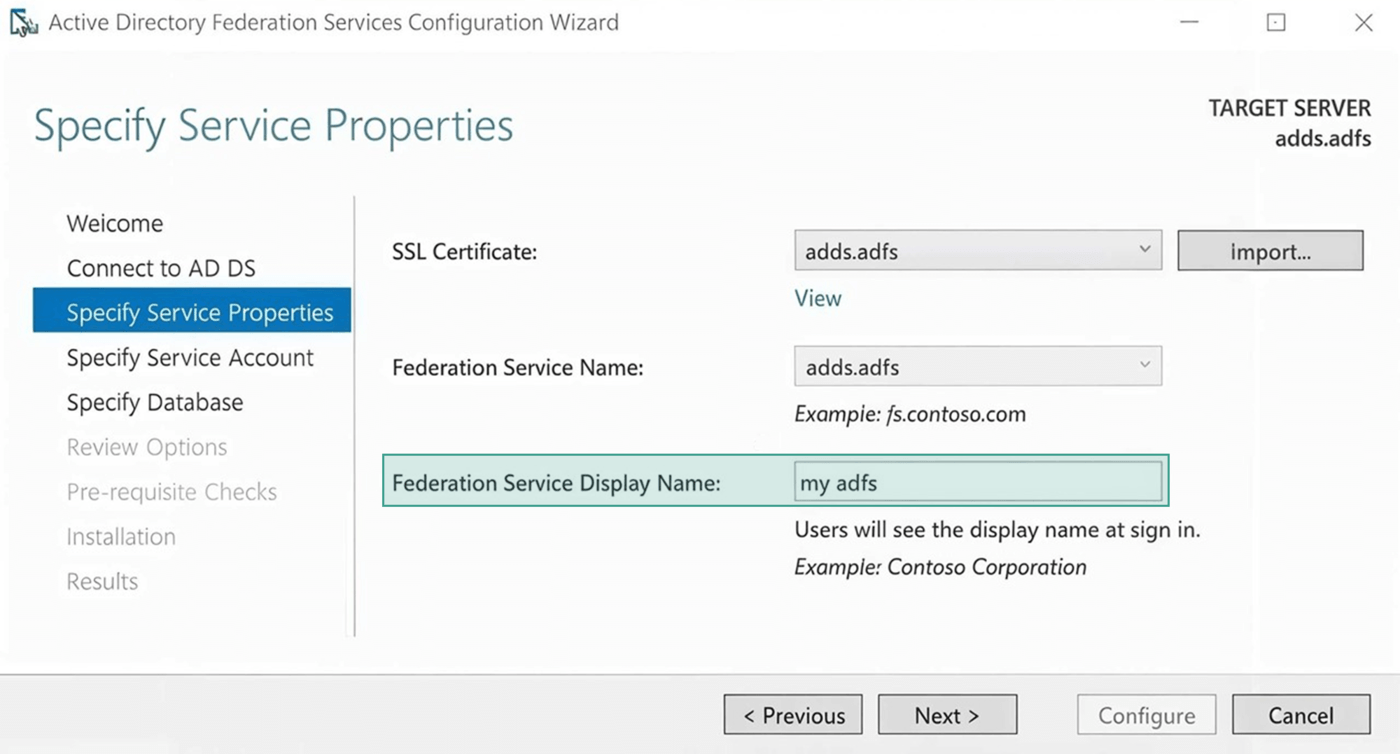Select the Connect to AD DS step
The height and width of the screenshot is (754, 1400).
tap(161, 268)
